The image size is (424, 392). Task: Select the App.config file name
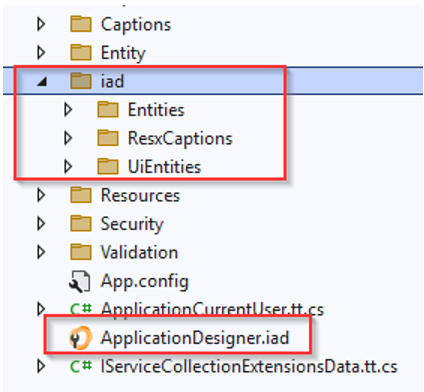[145, 282]
